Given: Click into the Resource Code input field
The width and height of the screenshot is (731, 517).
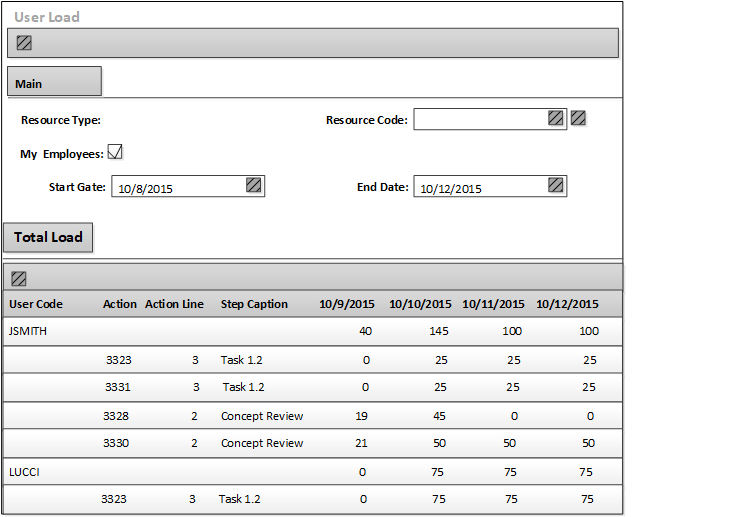Looking at the screenshot, I should pyautogui.click(x=480, y=119).
